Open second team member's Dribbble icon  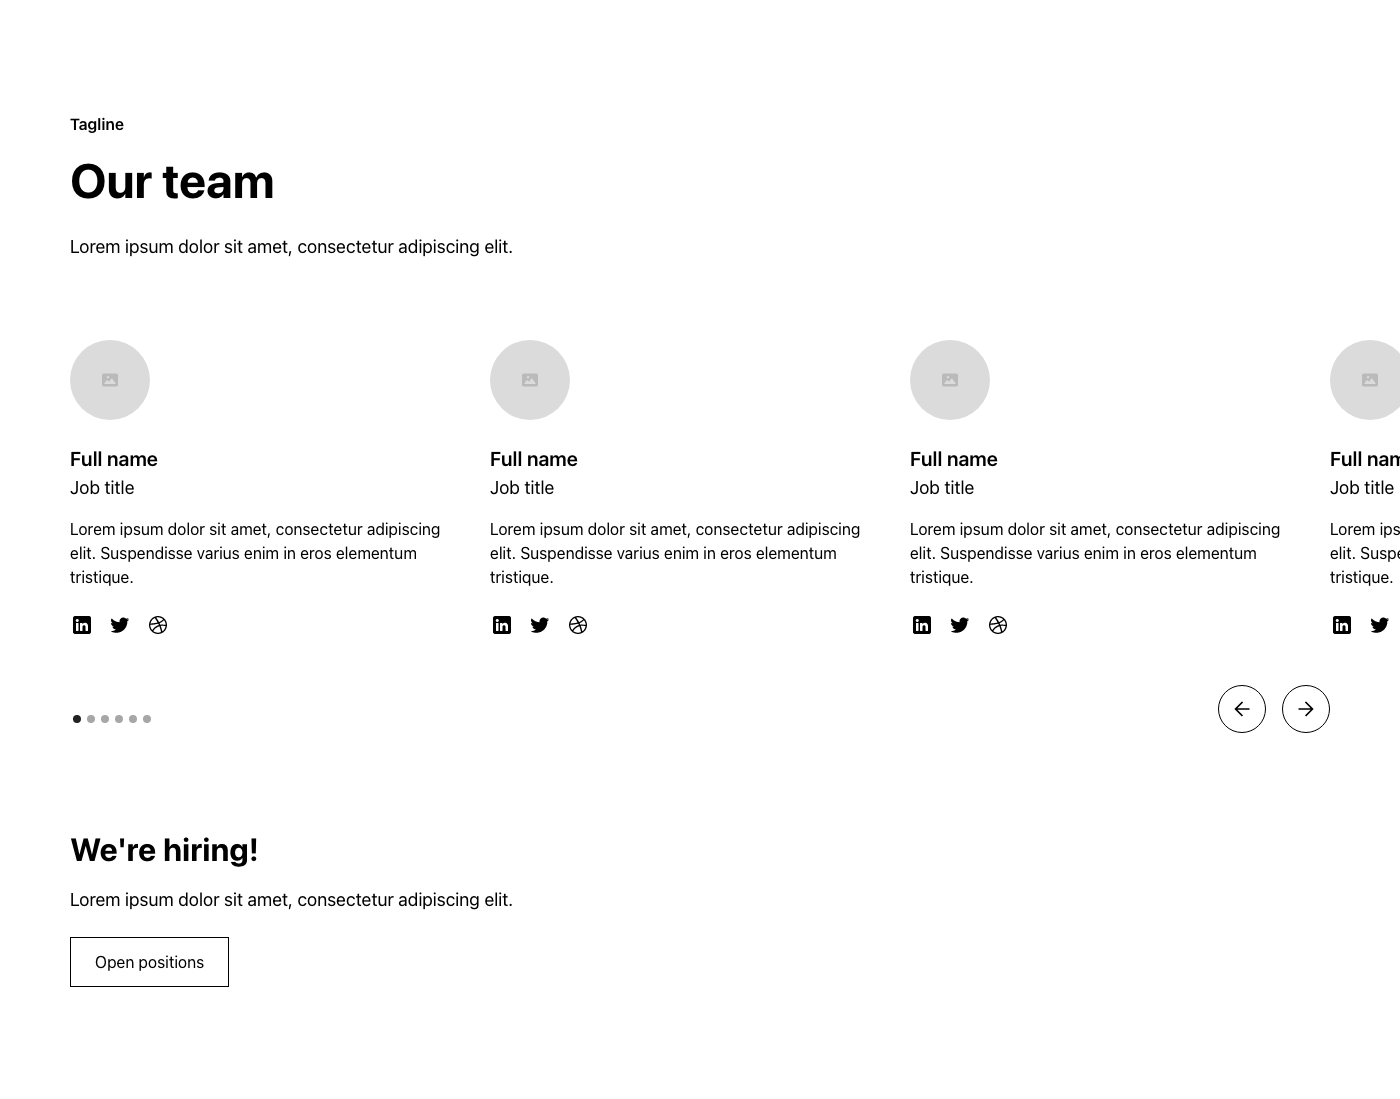click(x=578, y=625)
